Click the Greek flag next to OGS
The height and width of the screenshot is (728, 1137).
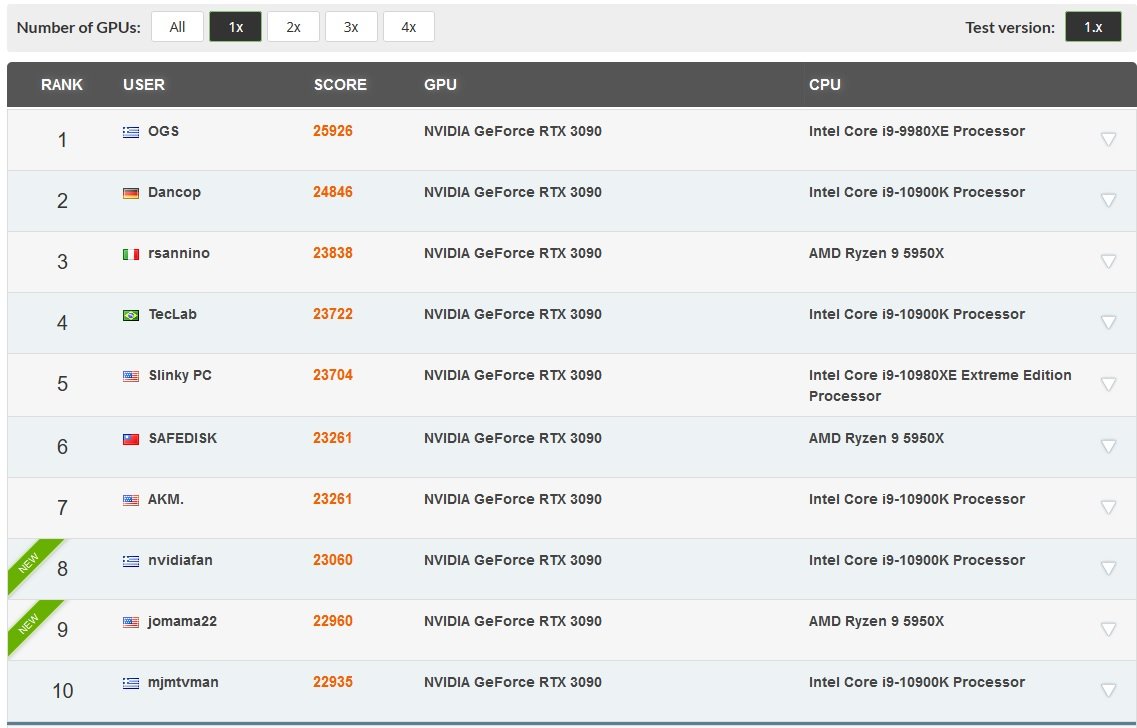pos(131,132)
